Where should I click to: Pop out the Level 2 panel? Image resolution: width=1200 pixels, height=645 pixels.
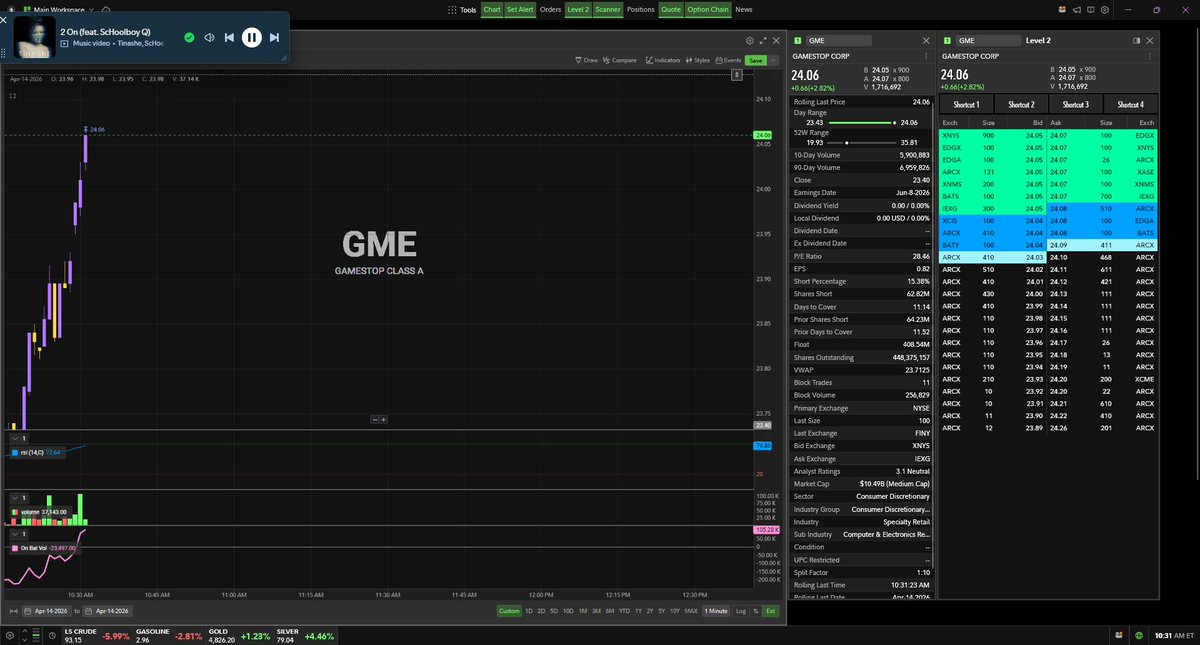(1137, 41)
